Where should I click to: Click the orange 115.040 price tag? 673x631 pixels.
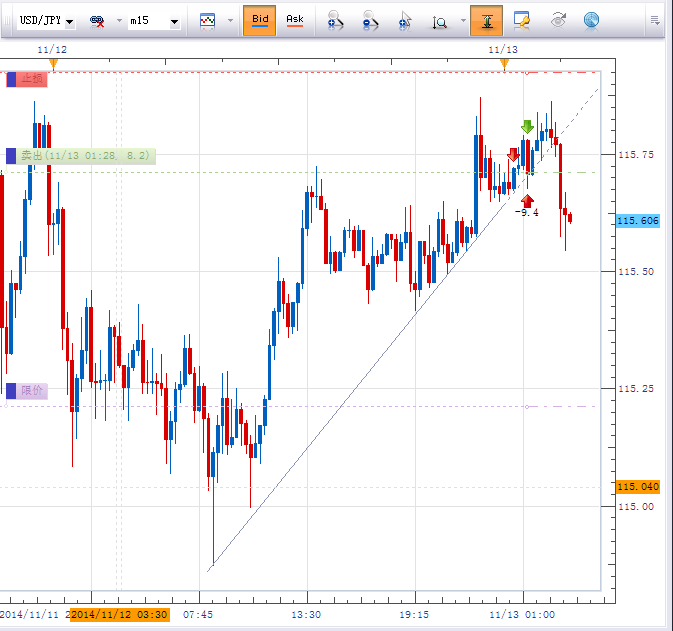[638, 487]
